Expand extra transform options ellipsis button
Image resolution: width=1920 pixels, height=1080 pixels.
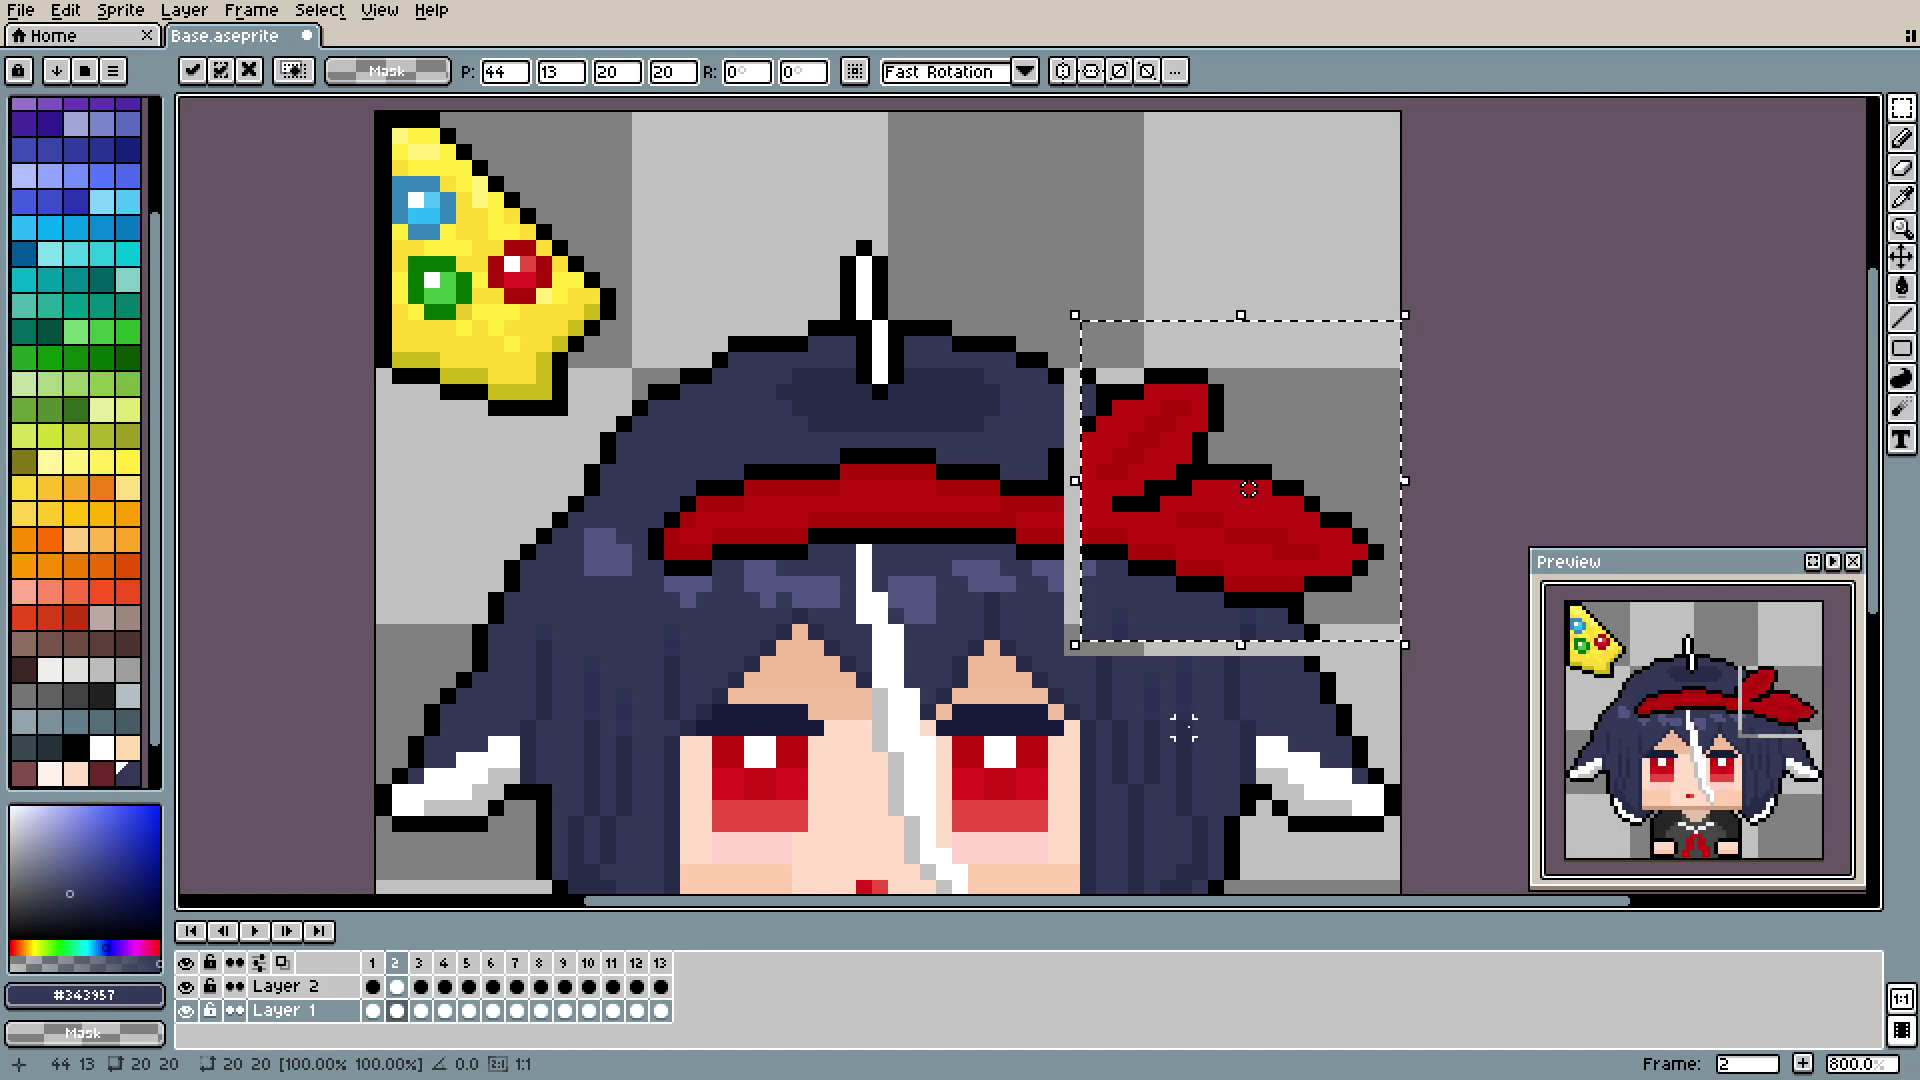click(x=1175, y=71)
